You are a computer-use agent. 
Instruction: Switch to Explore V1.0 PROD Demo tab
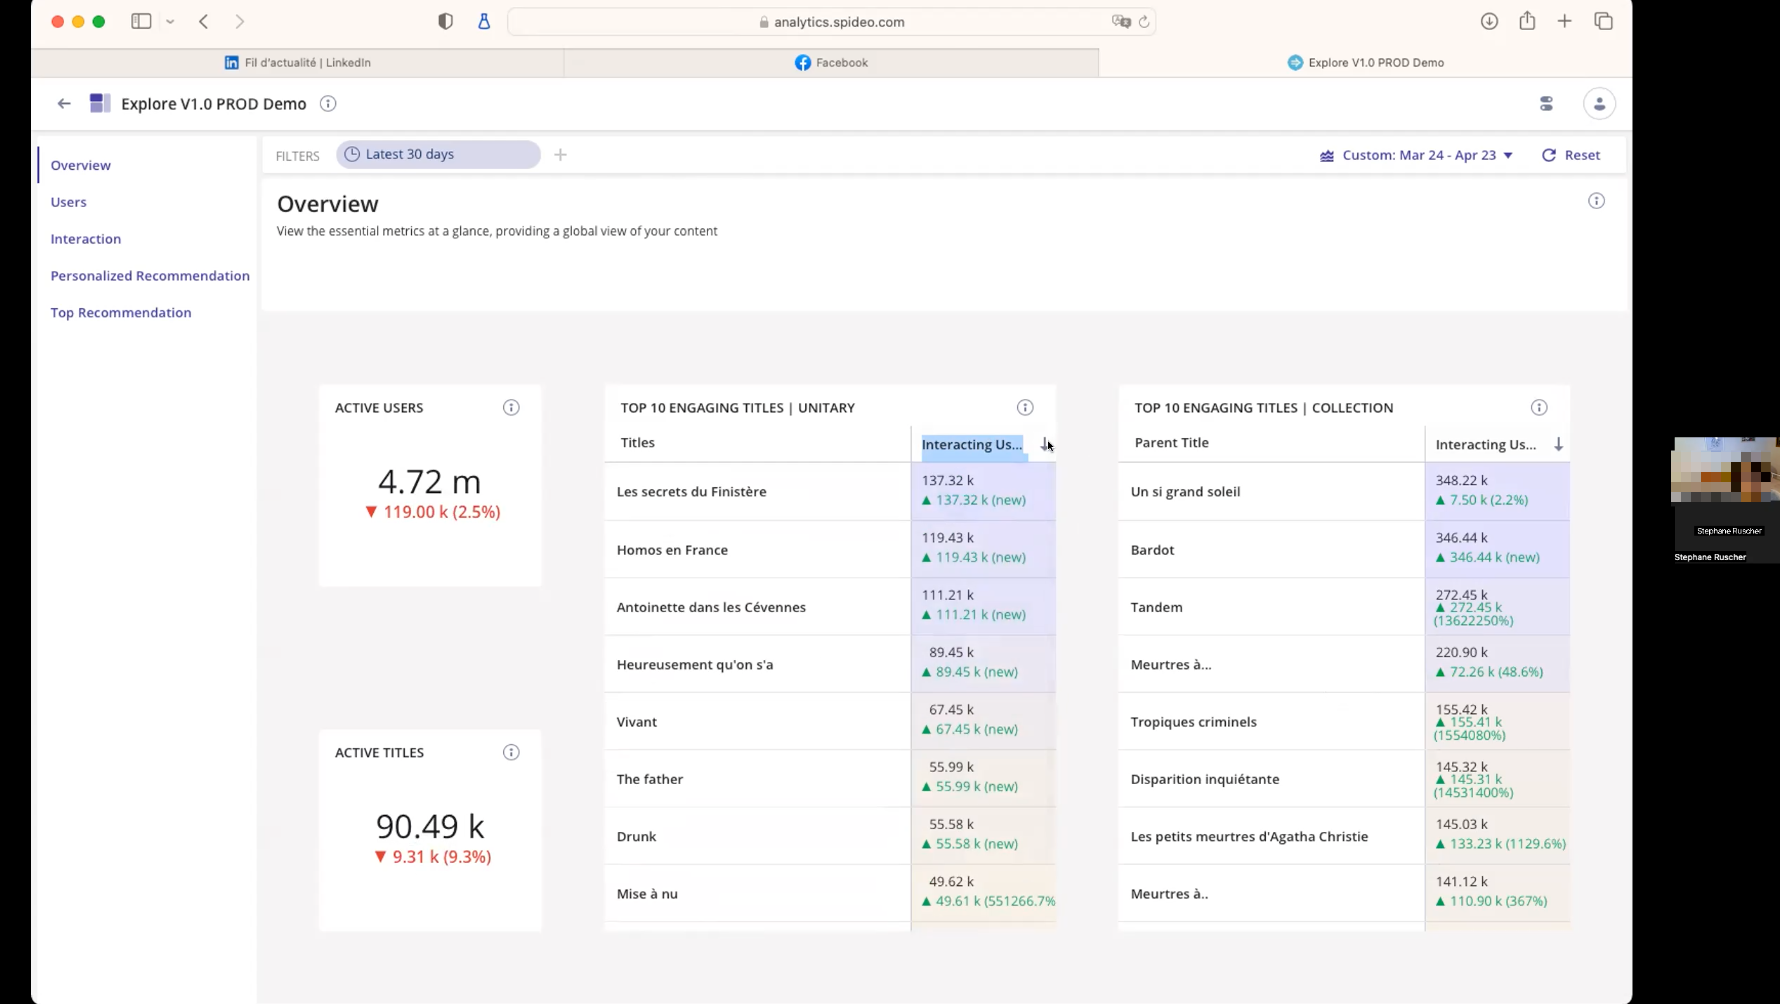tap(1365, 62)
